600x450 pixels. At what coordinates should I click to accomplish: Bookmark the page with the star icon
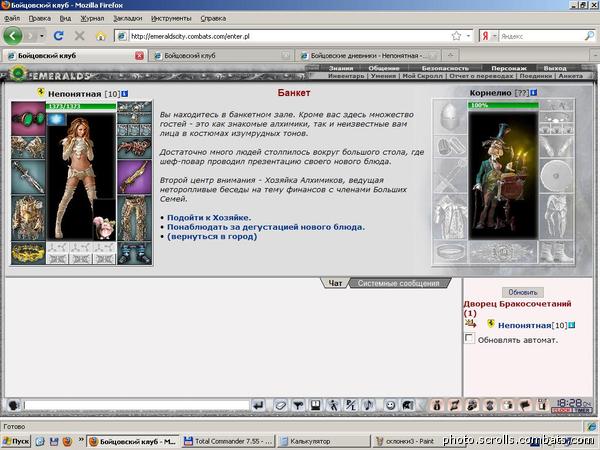(x=456, y=36)
